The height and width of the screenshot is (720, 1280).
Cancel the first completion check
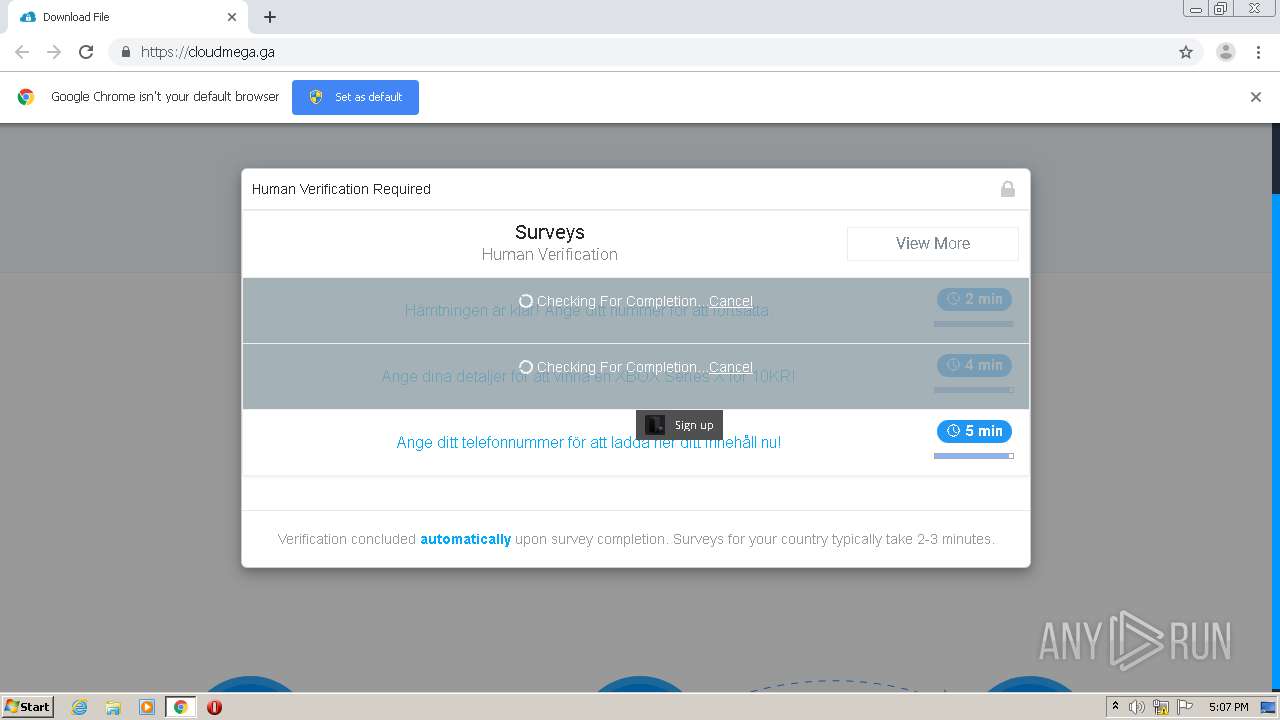[x=731, y=301]
